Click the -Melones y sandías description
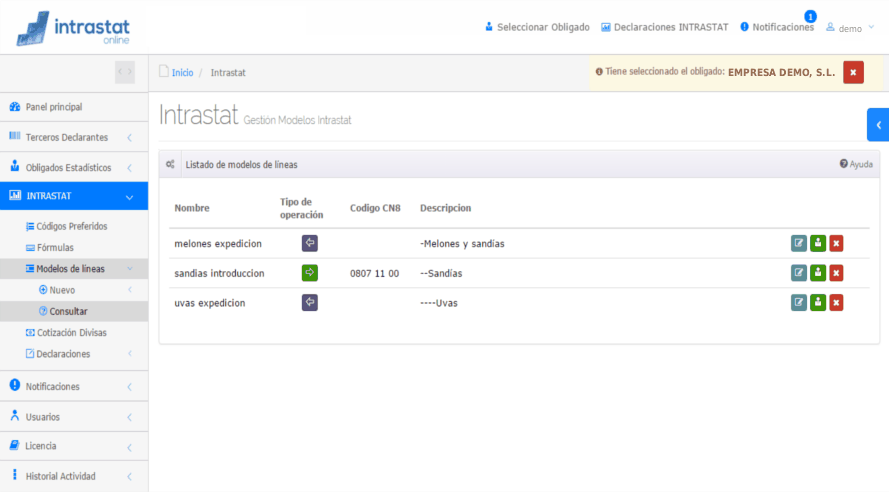Image resolution: width=889 pixels, height=492 pixels. pyautogui.click(x=462, y=244)
